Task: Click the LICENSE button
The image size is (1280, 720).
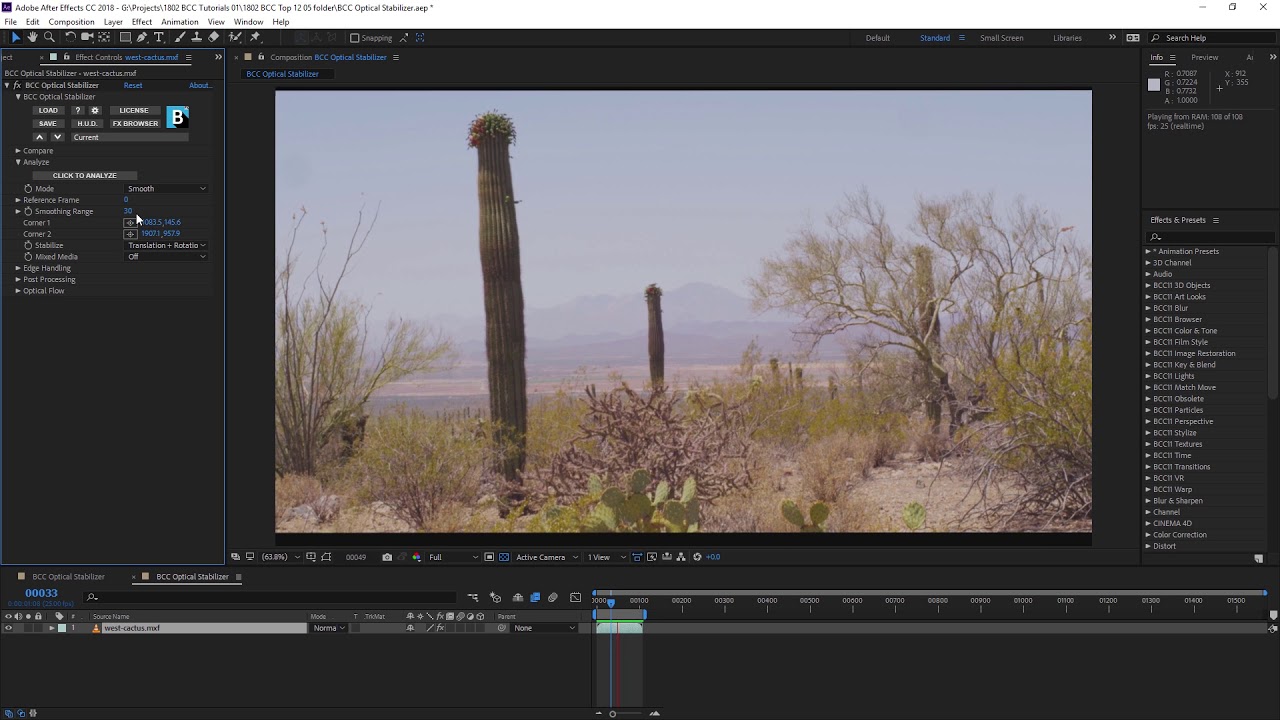Action: click(x=134, y=110)
